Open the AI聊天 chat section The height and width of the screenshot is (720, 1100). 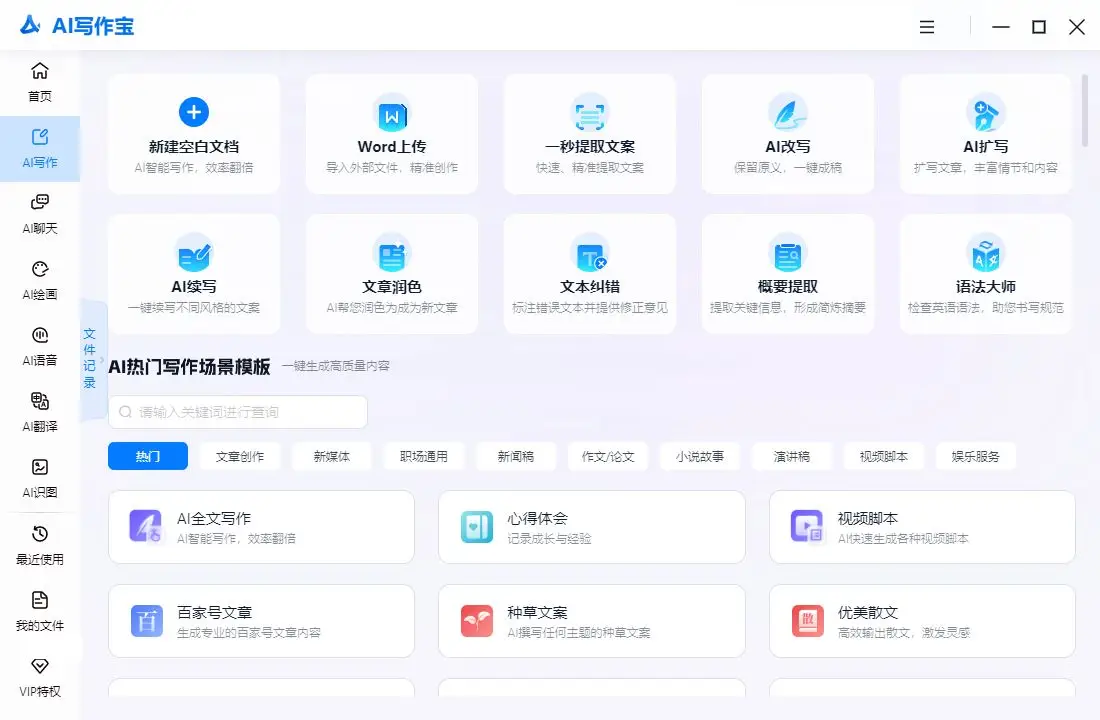(40, 215)
